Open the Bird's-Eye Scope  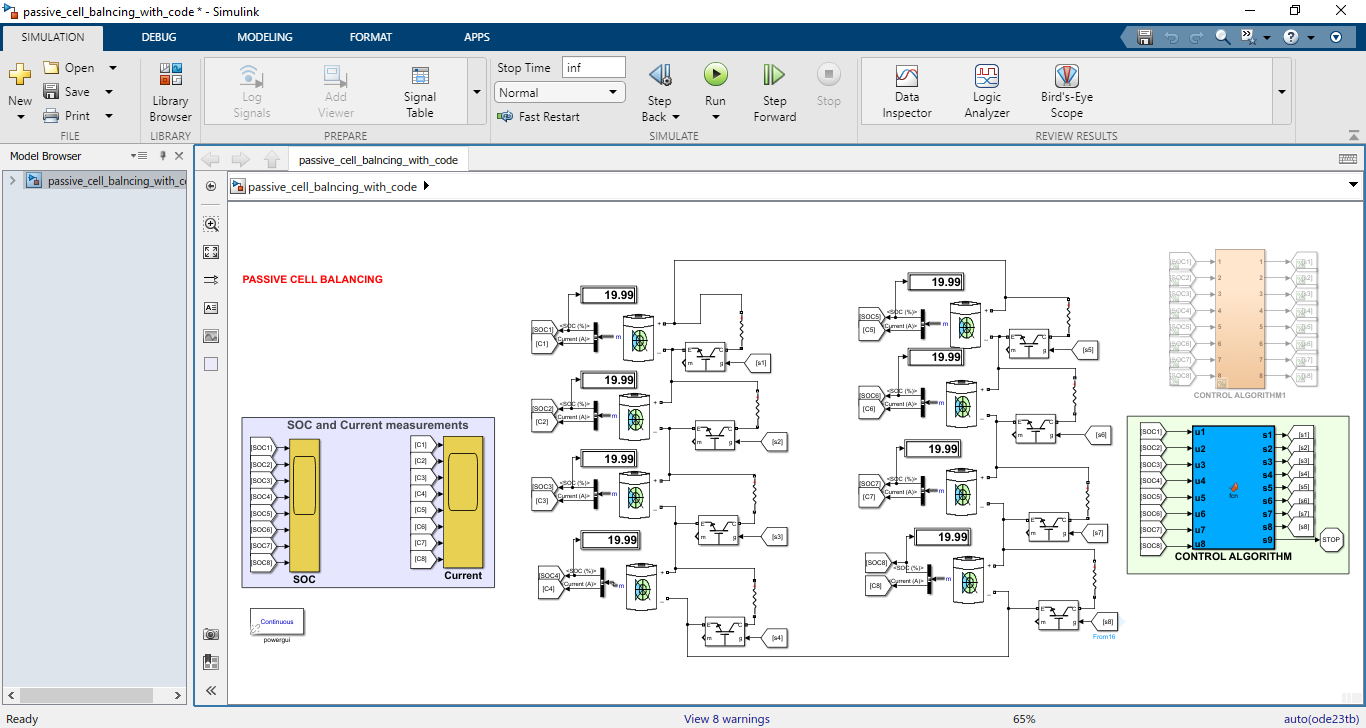point(1065,90)
